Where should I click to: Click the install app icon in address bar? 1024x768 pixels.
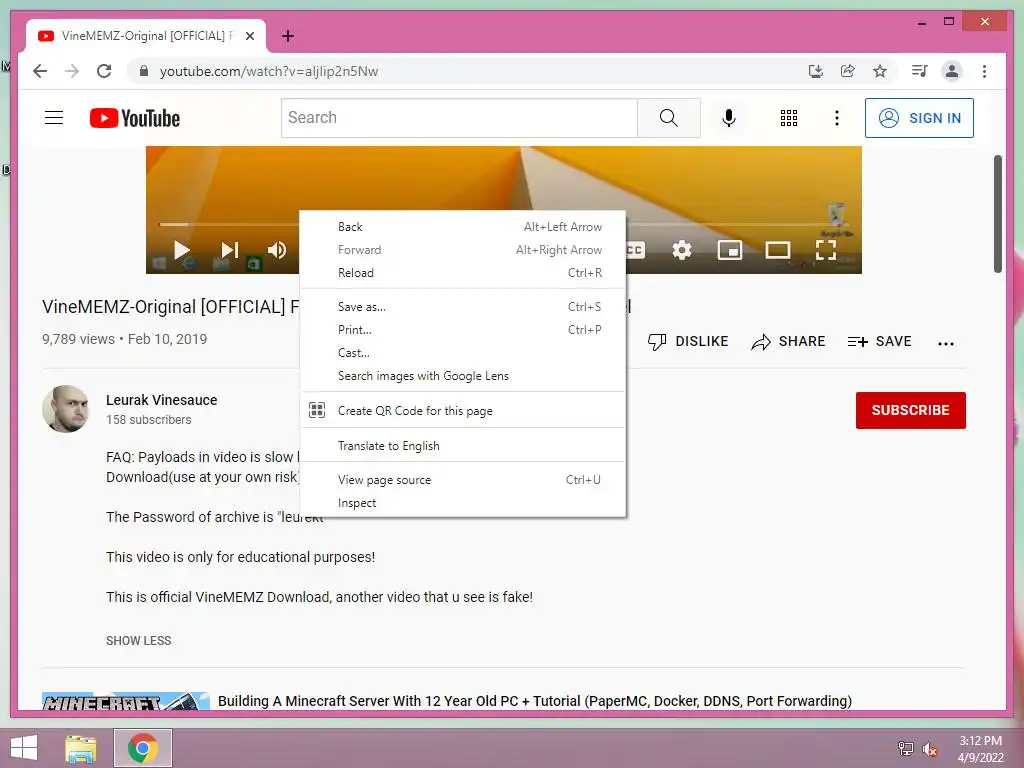tap(816, 71)
